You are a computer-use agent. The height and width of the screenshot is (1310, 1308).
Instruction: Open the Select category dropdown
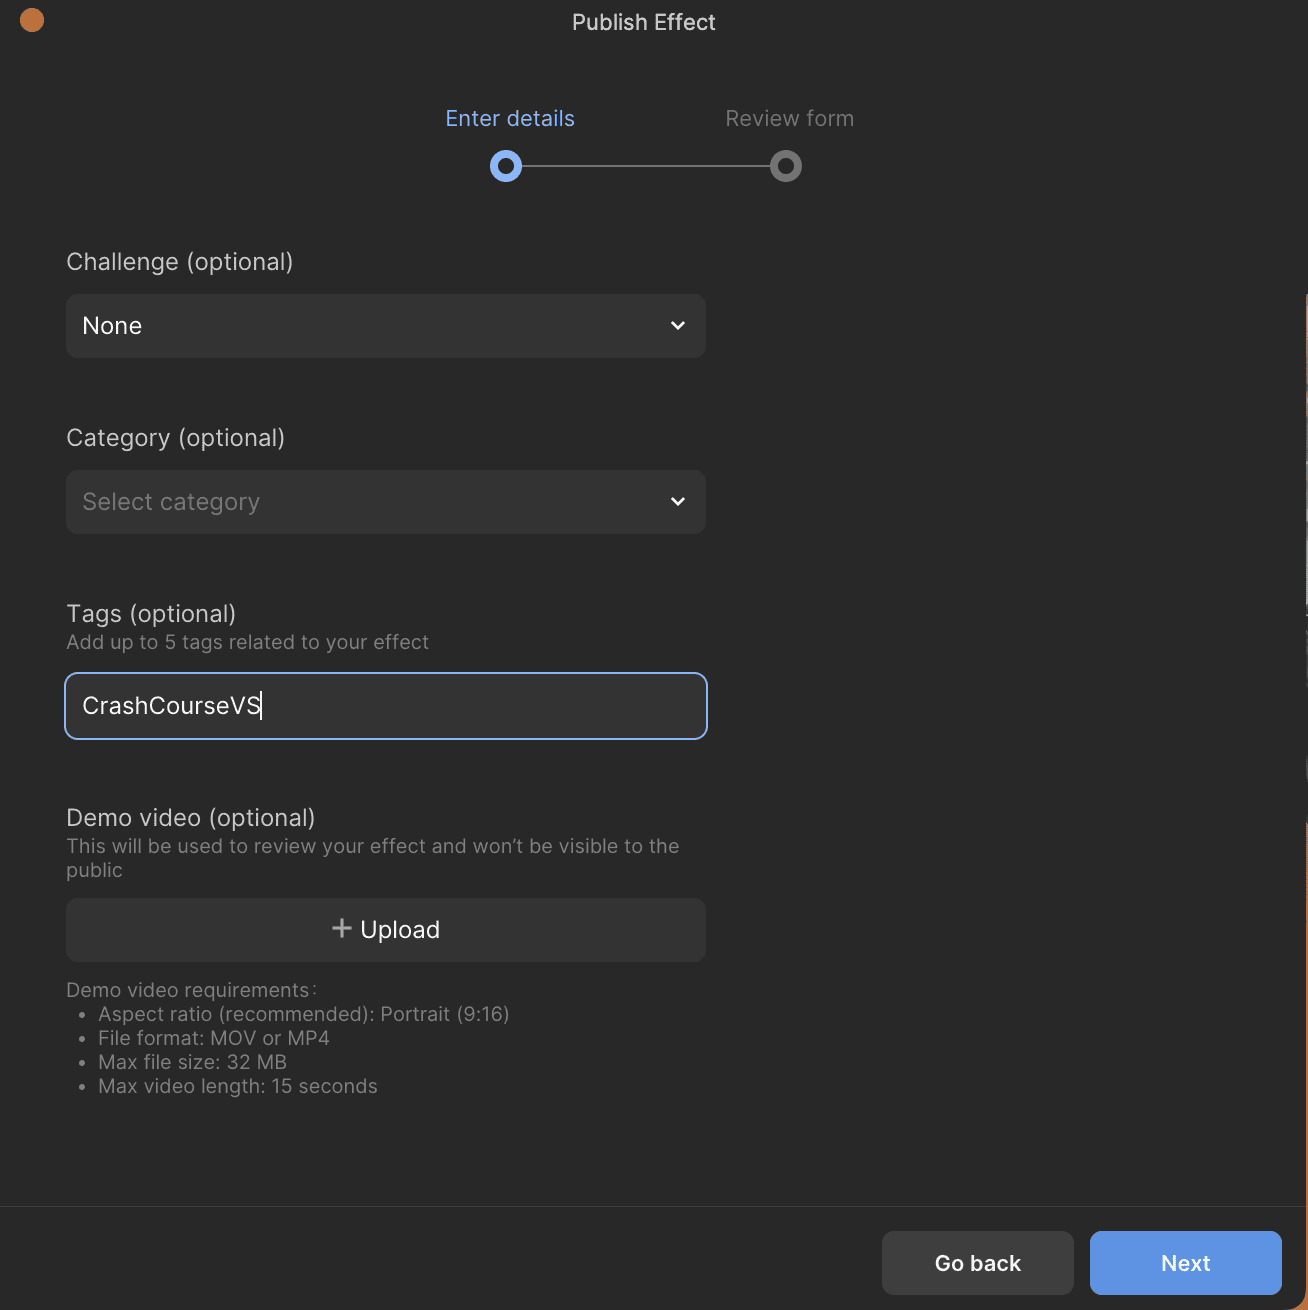pos(386,502)
